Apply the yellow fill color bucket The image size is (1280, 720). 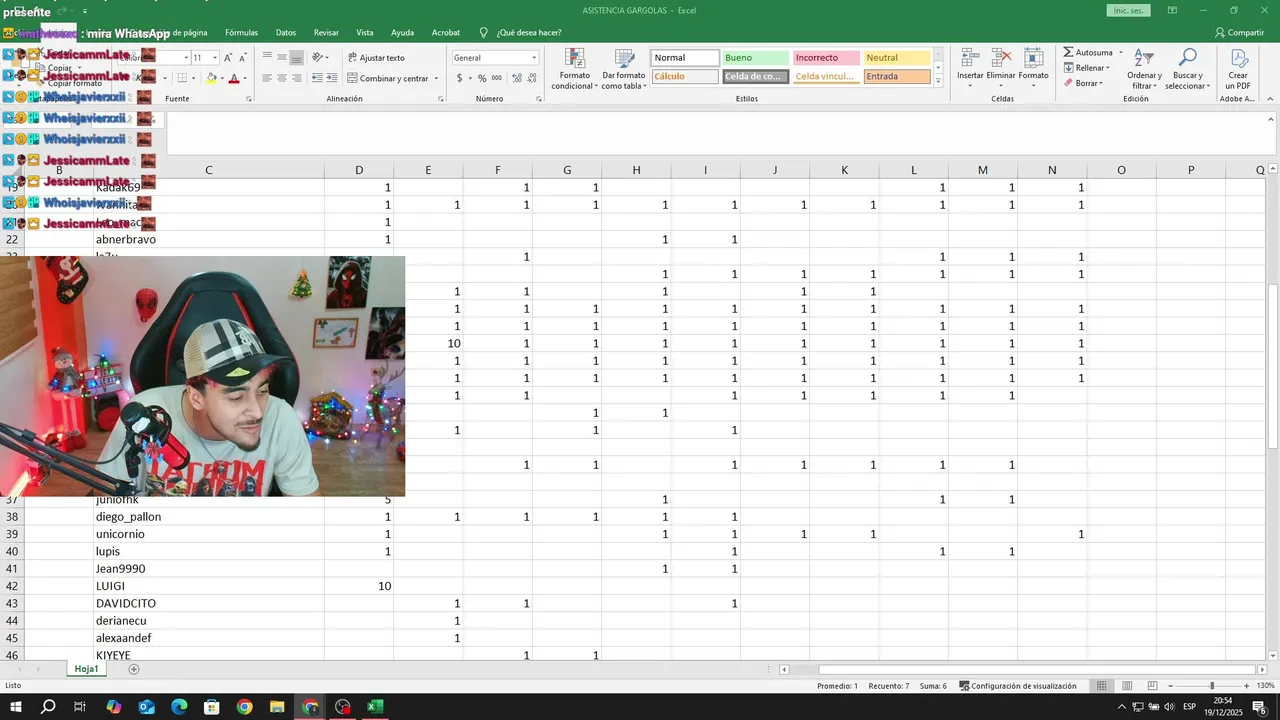[x=211, y=78]
